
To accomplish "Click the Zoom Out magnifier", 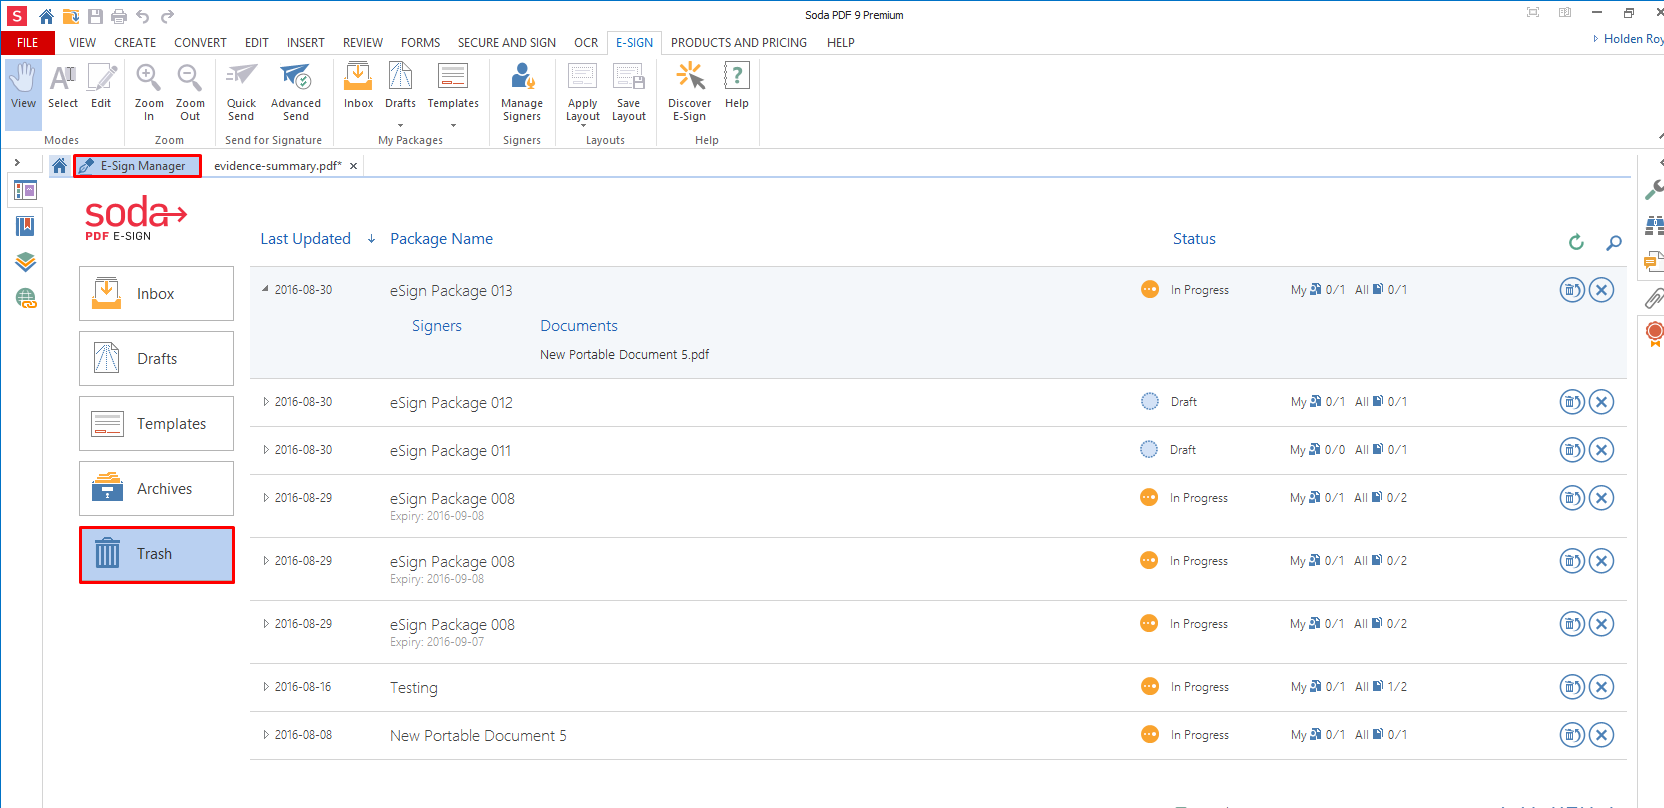I will tap(190, 92).
